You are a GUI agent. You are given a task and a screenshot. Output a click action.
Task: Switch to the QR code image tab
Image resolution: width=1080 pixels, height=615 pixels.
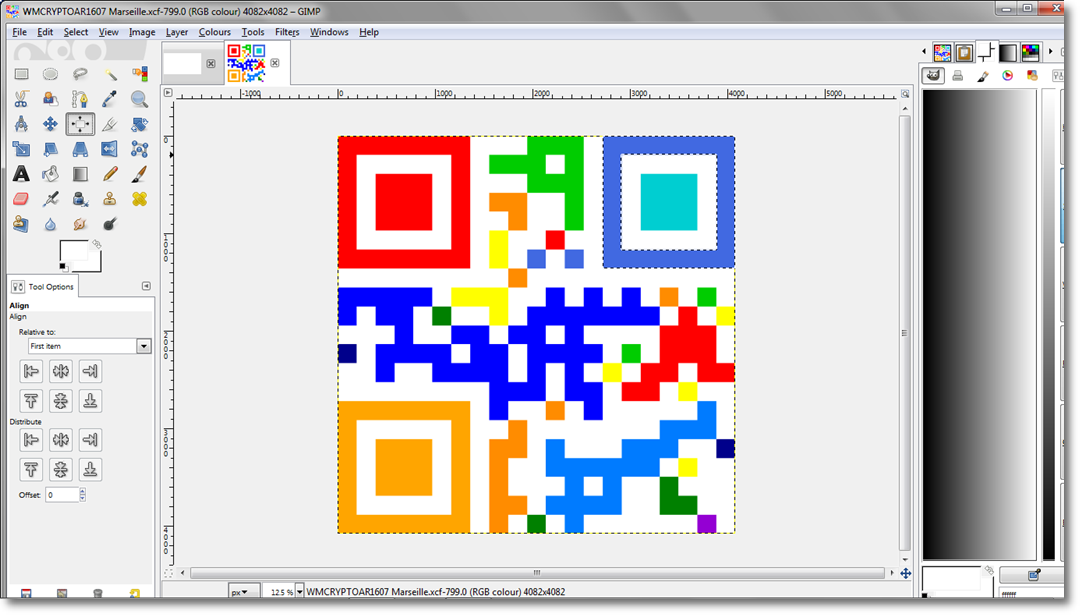pyautogui.click(x=247, y=63)
